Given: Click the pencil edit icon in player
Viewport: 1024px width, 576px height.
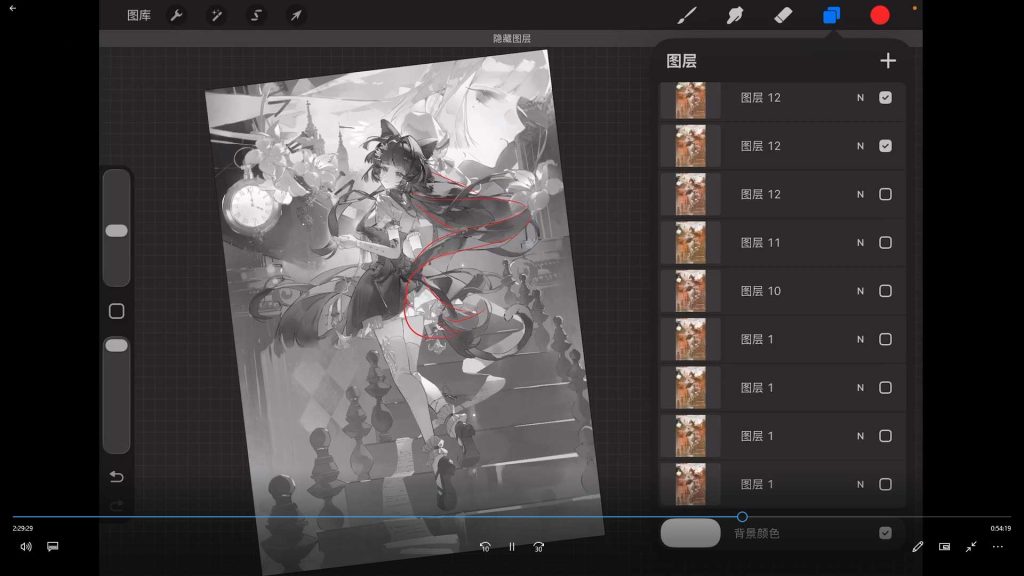Looking at the screenshot, I should (918, 547).
